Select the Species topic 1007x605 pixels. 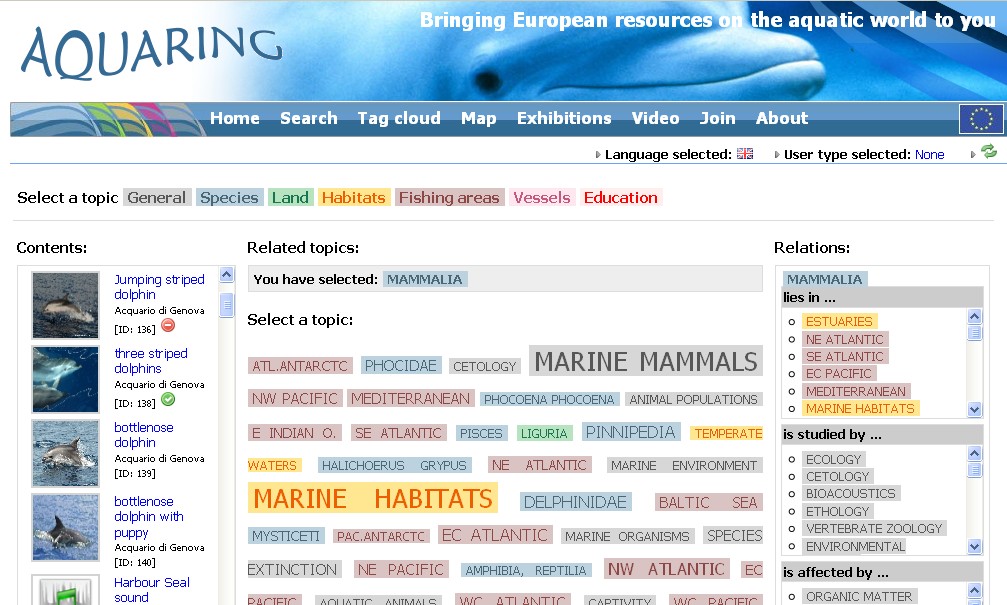pyautogui.click(x=229, y=197)
